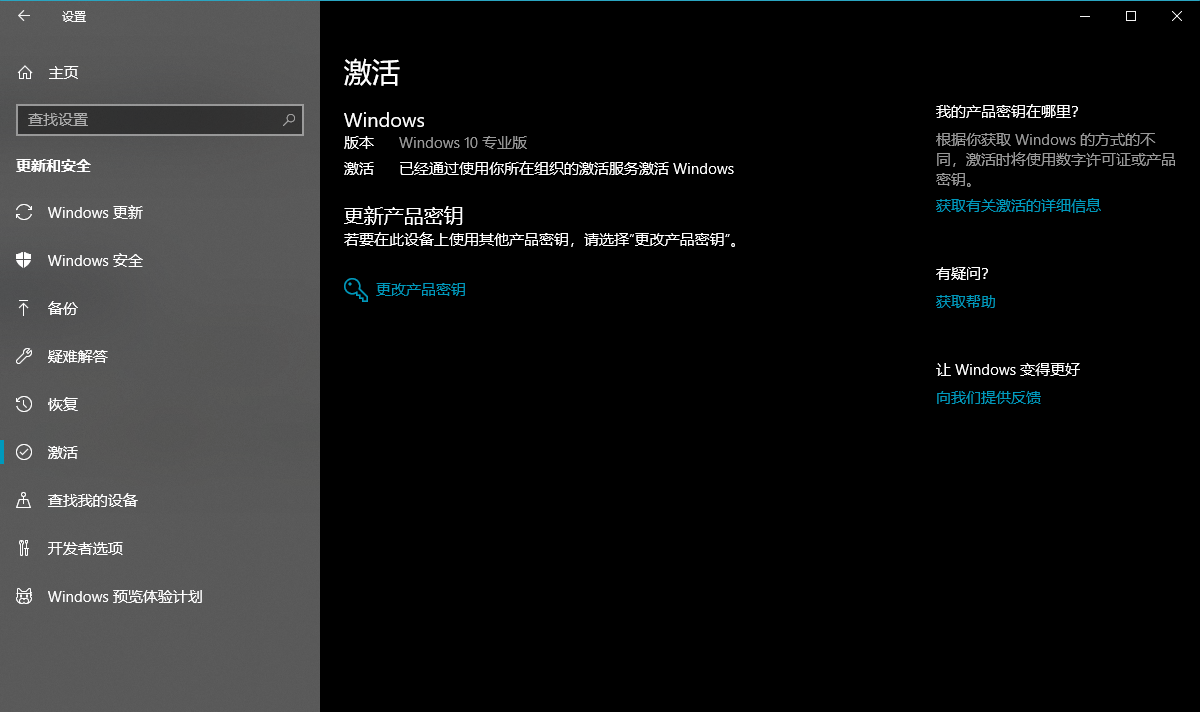
Task: Click the 更新和安全 section heading
Action: [53, 166]
